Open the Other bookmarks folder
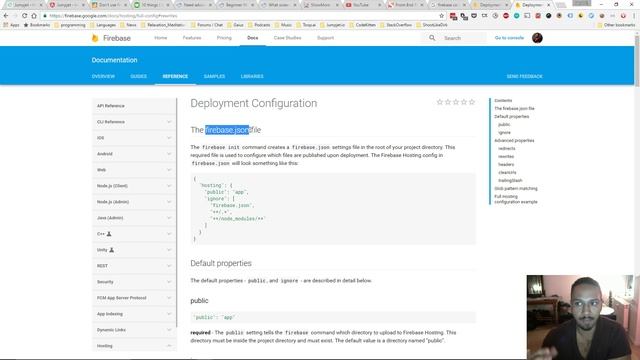This screenshot has width=640, height=360. [x=616, y=25]
